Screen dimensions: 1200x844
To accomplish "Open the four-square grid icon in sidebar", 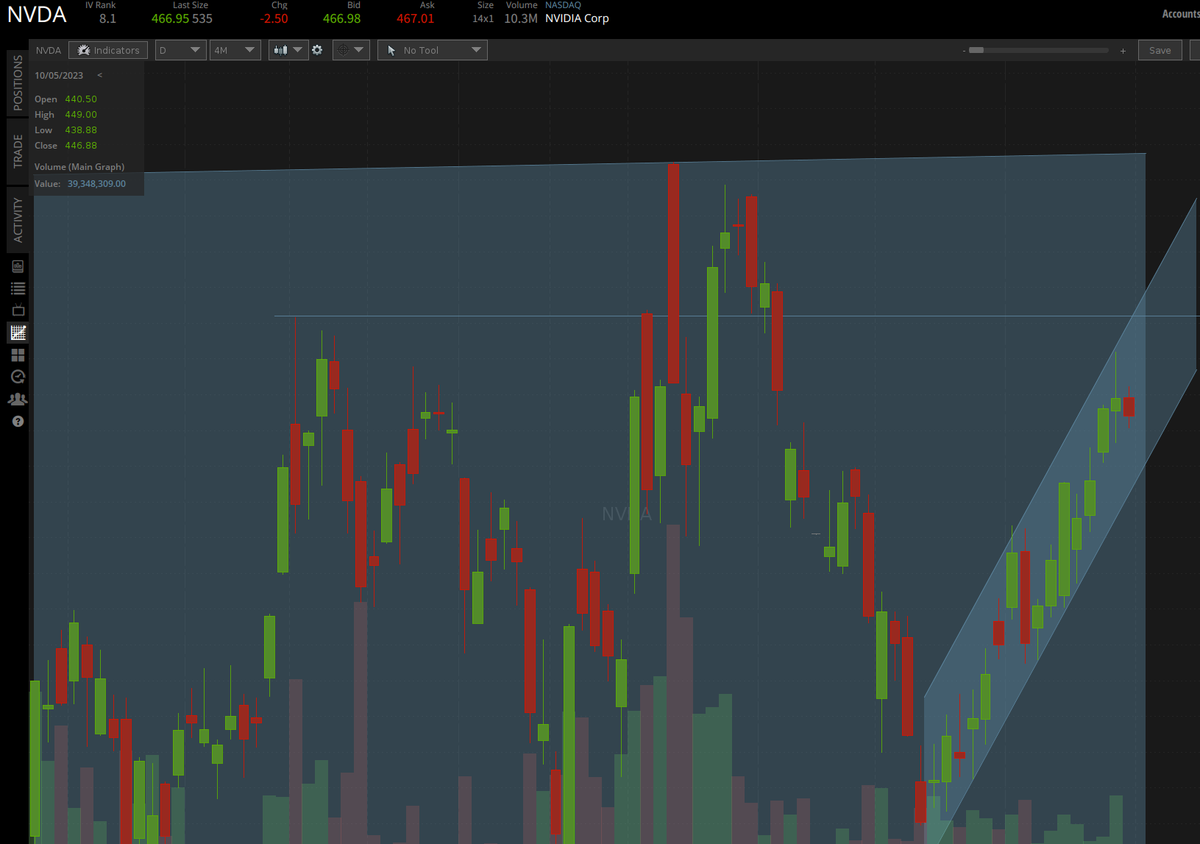I will tap(18, 354).
